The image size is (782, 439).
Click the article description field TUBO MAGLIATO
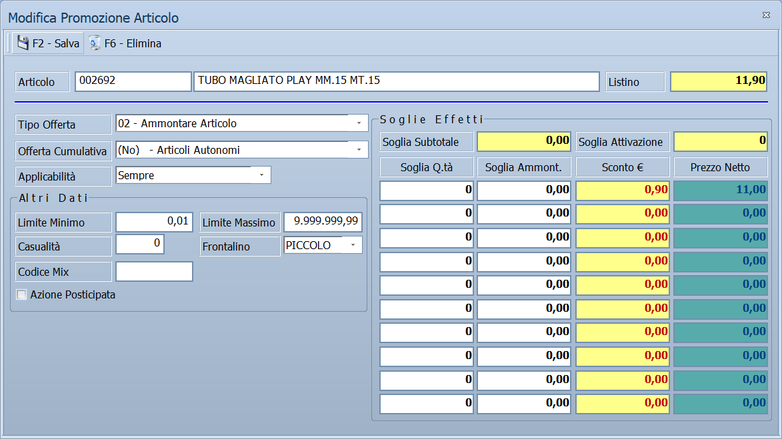point(396,81)
